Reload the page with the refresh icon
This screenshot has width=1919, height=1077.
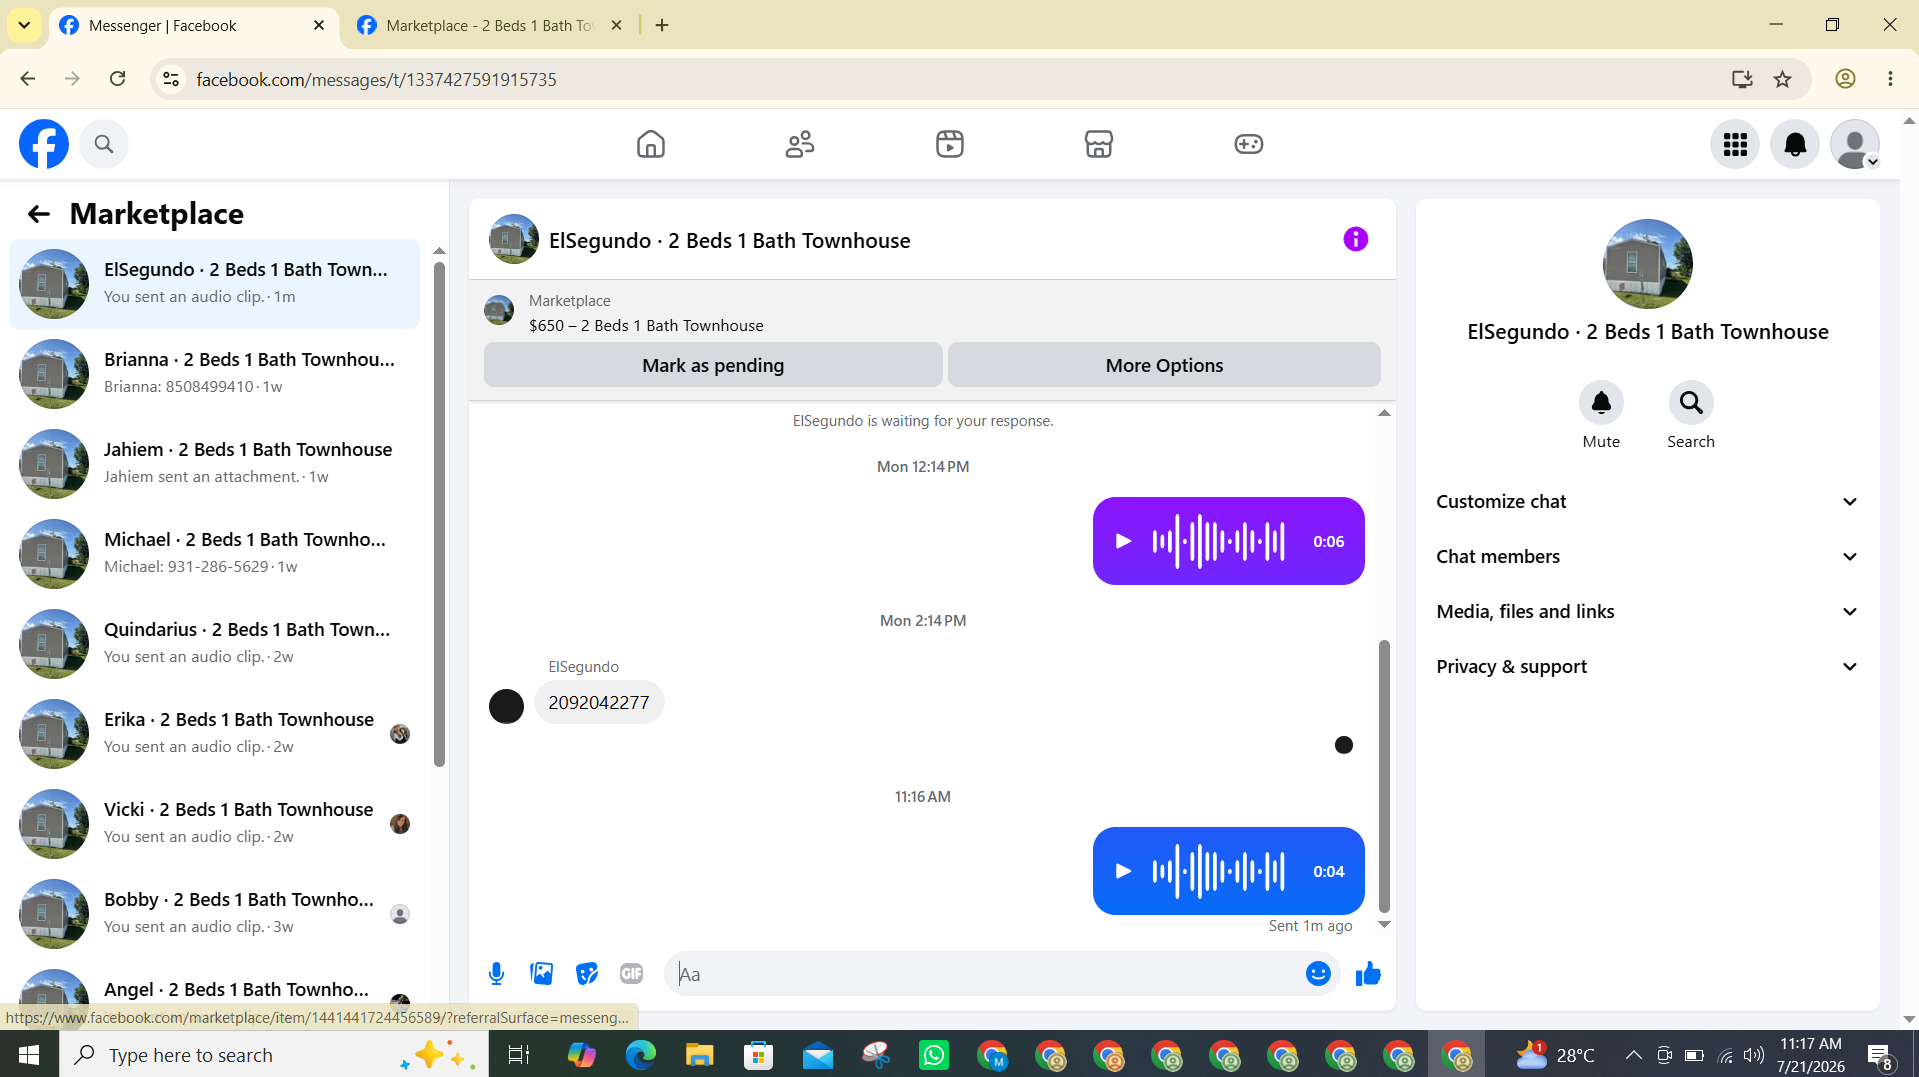(x=118, y=79)
